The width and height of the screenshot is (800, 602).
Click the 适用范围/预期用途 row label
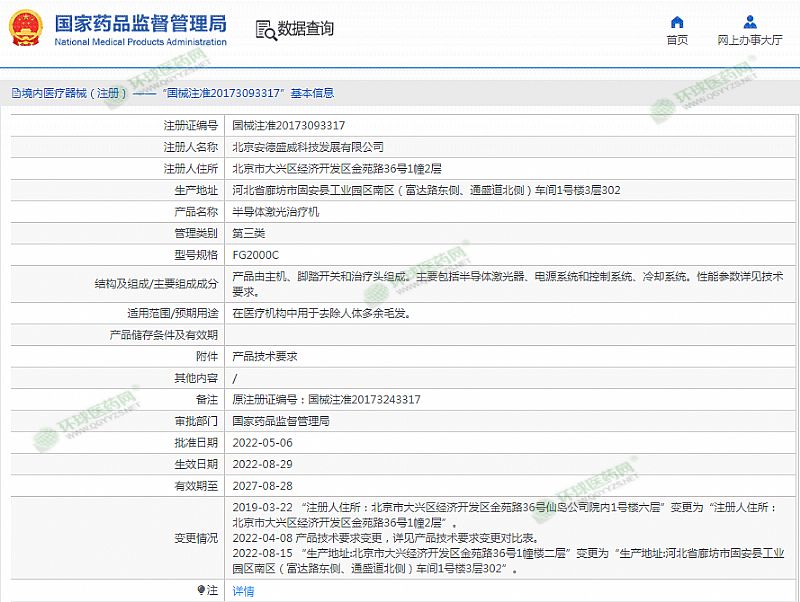click(x=172, y=313)
